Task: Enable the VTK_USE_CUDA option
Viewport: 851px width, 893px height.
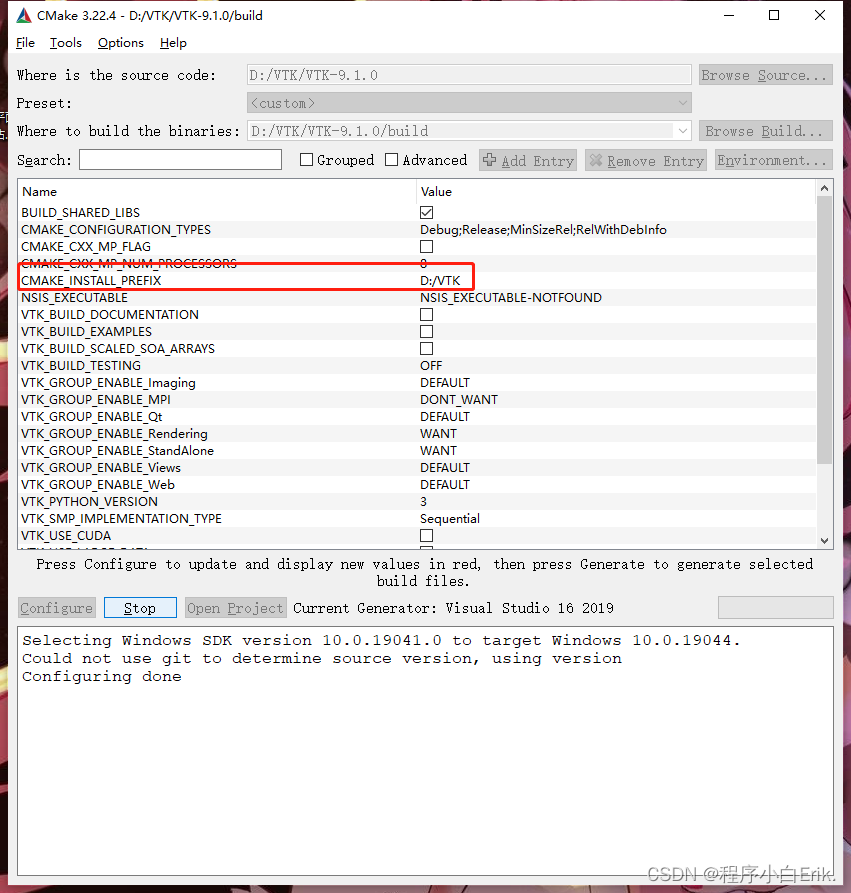Action: tap(426, 535)
